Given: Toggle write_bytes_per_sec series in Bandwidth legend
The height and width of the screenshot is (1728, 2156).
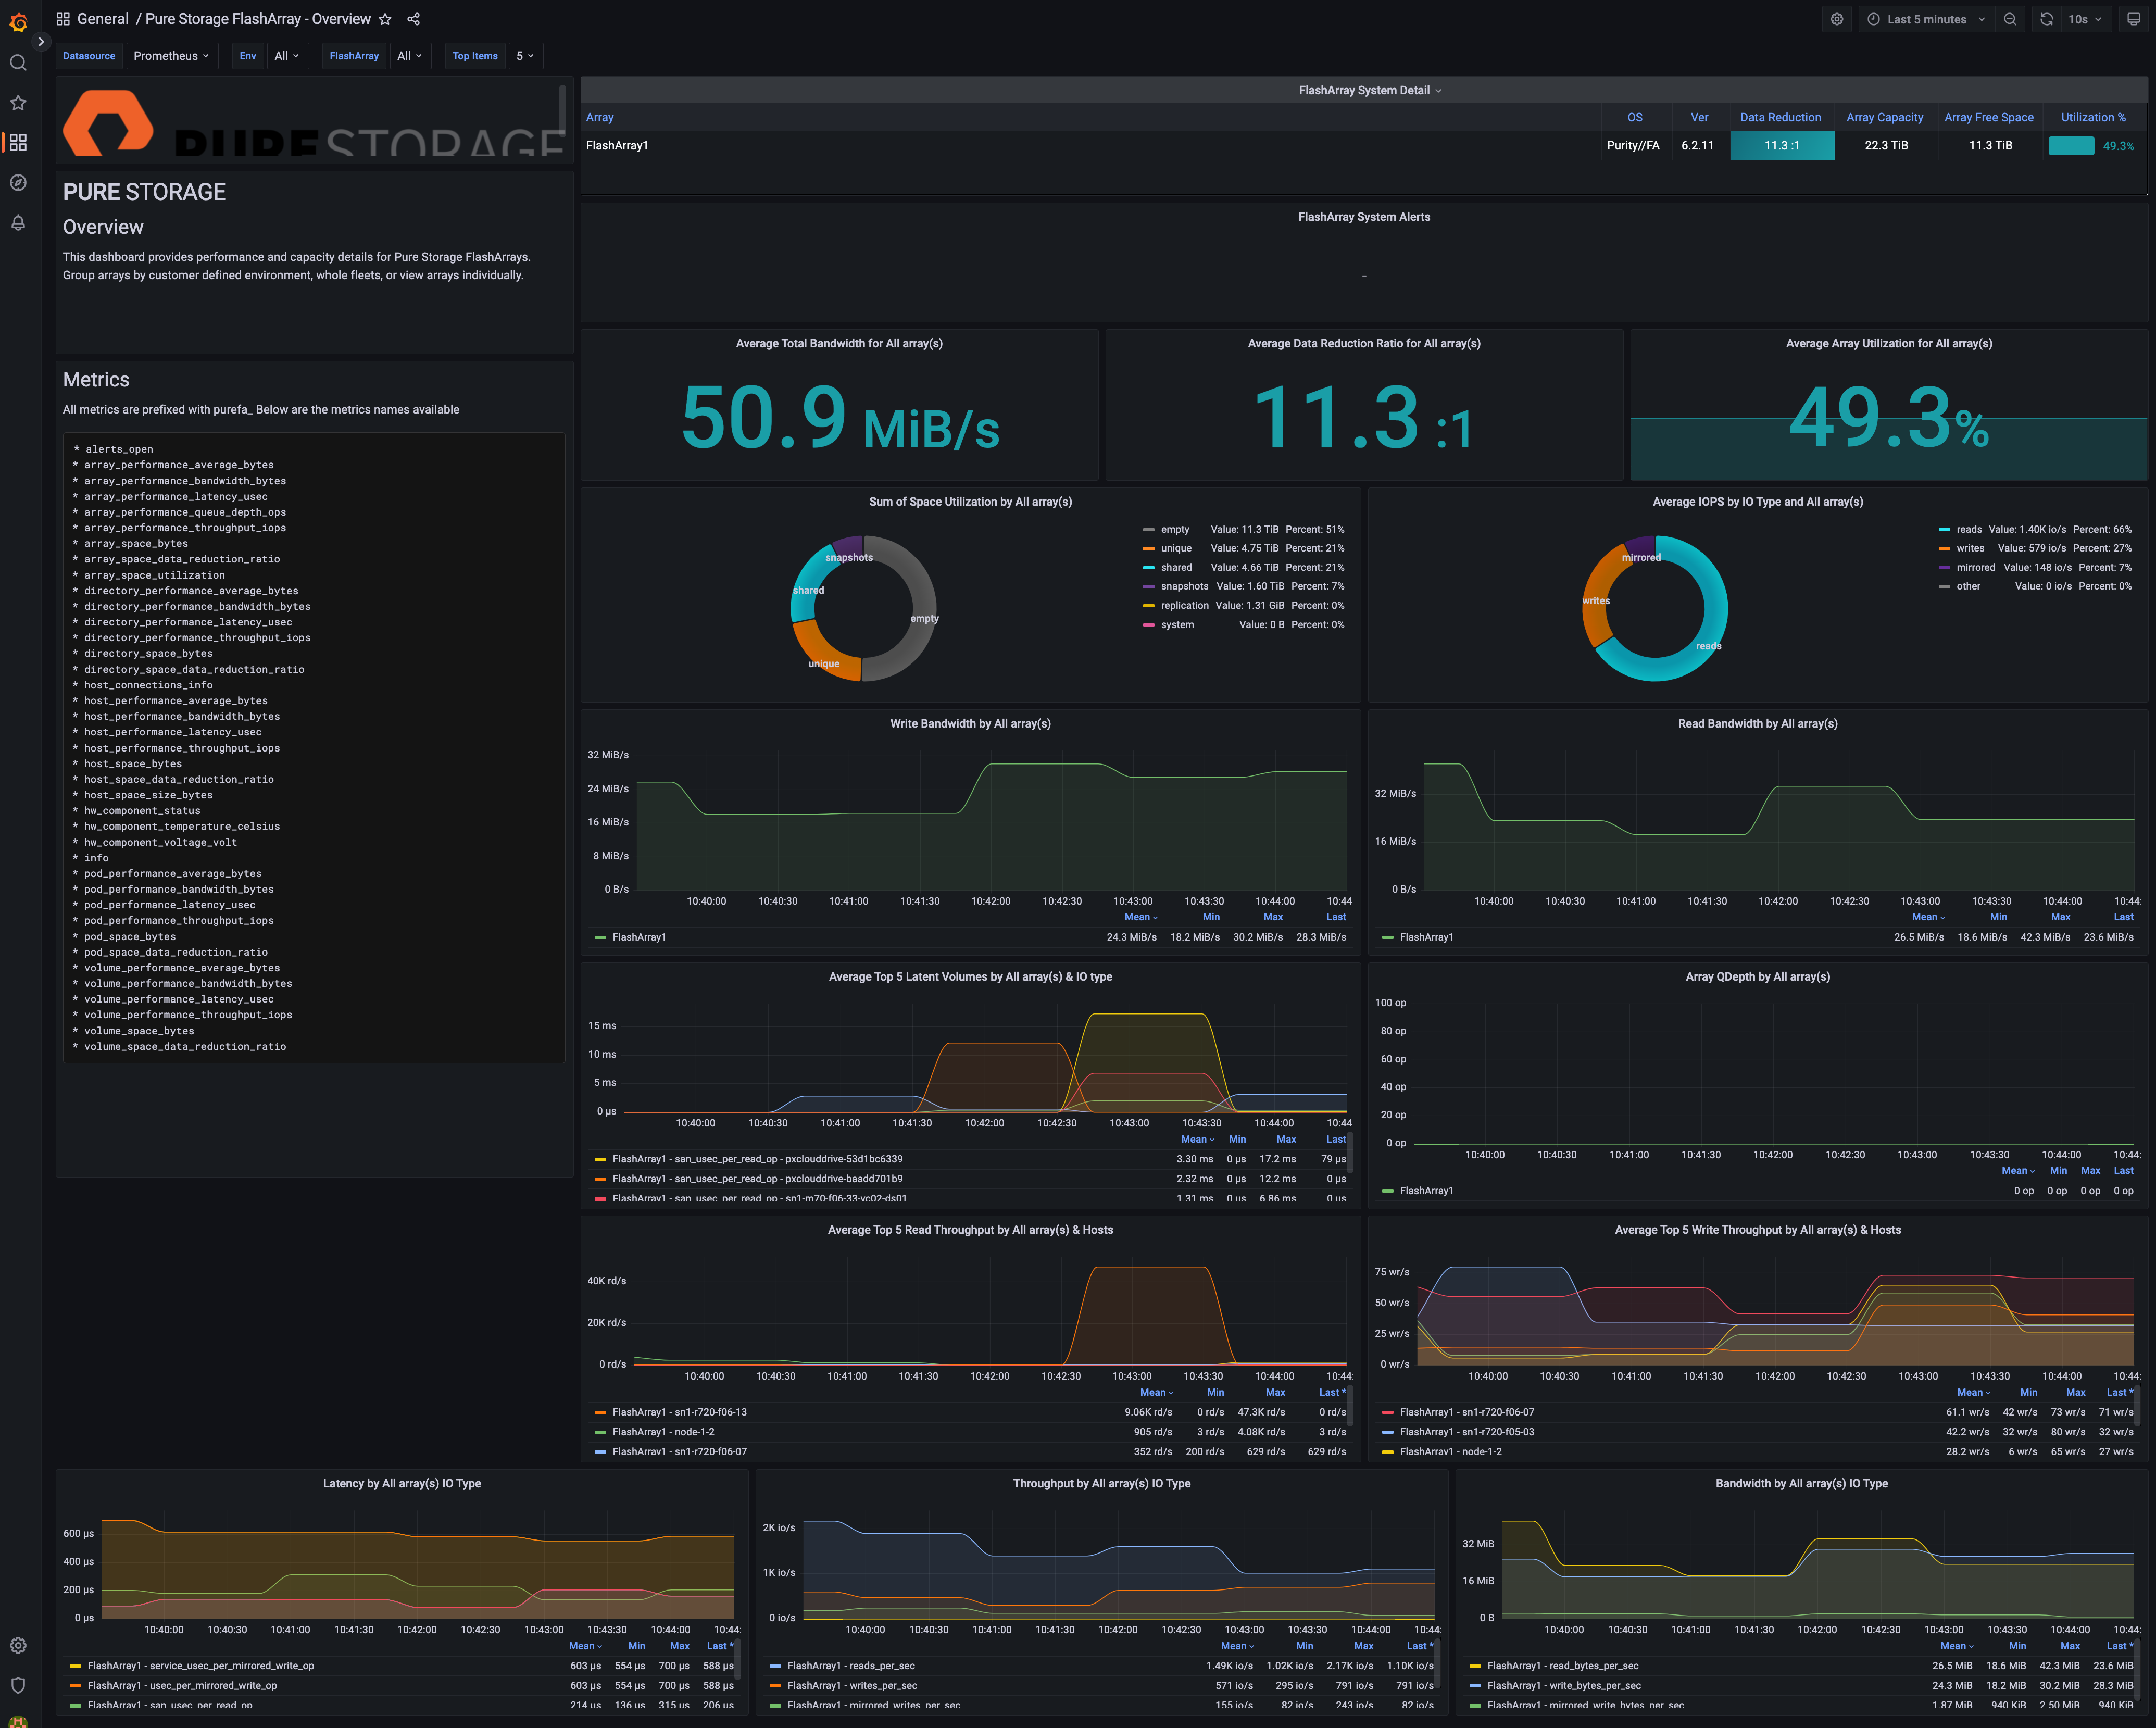Looking at the screenshot, I should pyautogui.click(x=1564, y=1686).
